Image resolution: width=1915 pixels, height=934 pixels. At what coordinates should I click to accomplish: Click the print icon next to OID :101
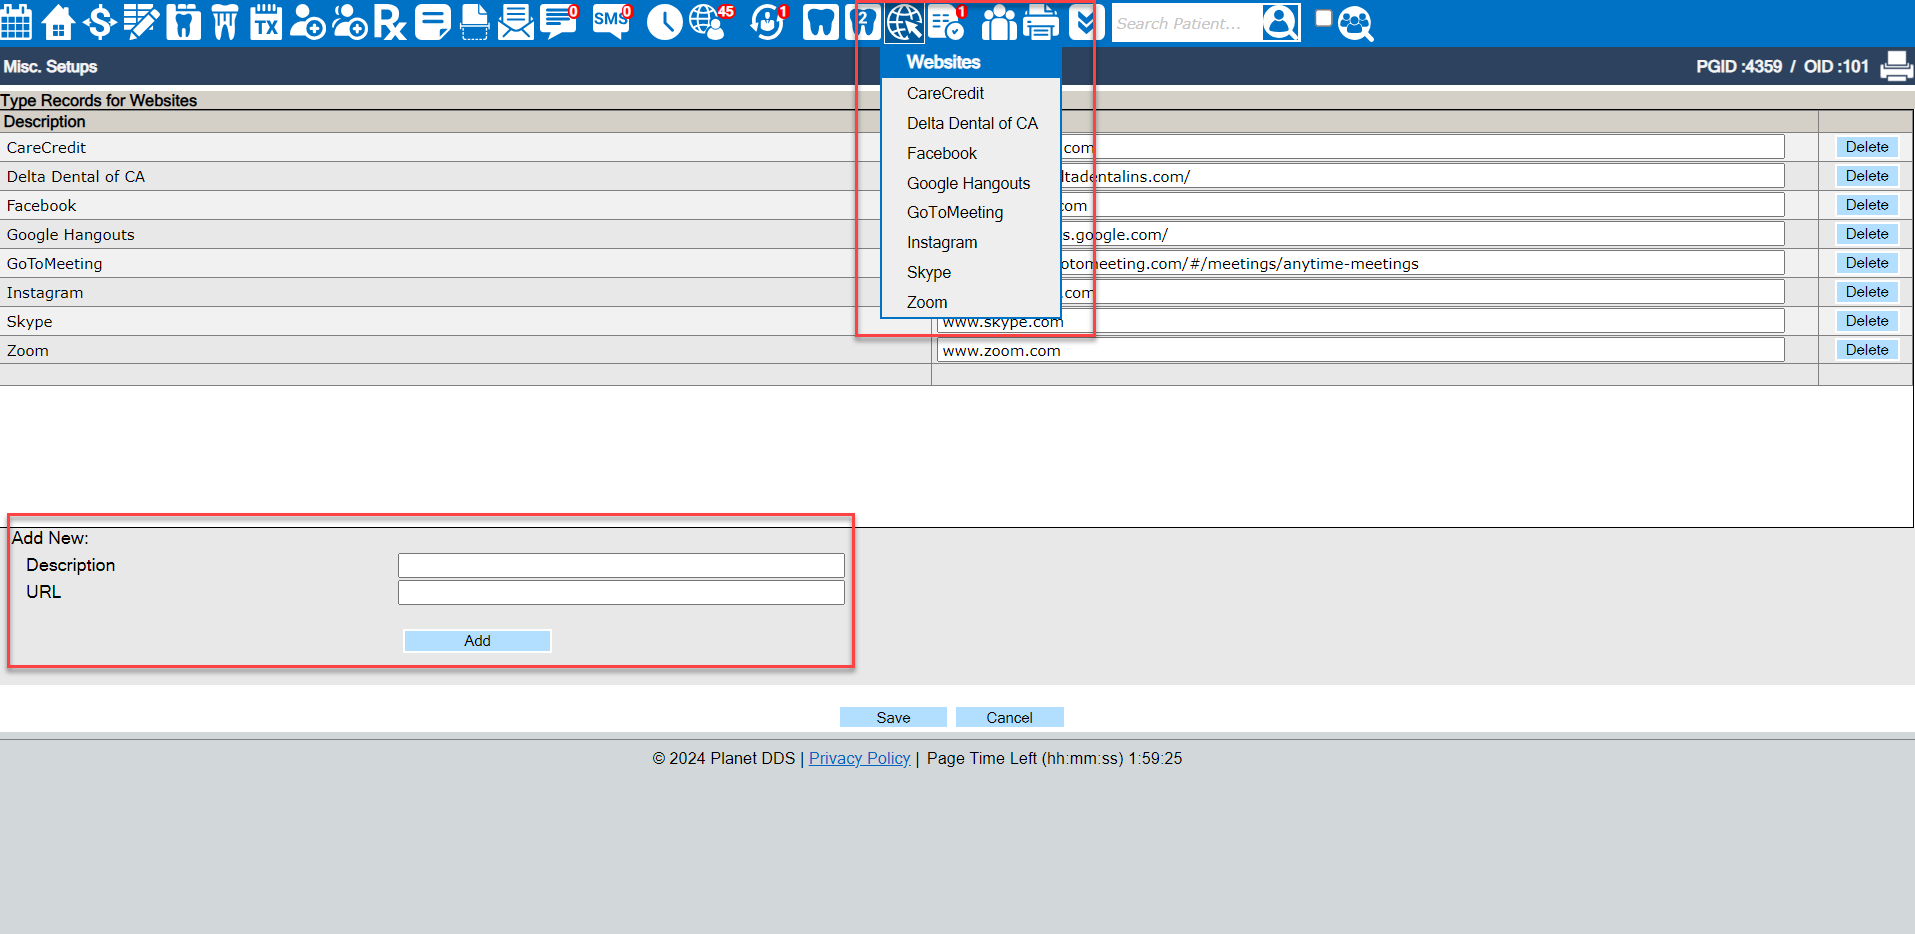[x=1896, y=66]
